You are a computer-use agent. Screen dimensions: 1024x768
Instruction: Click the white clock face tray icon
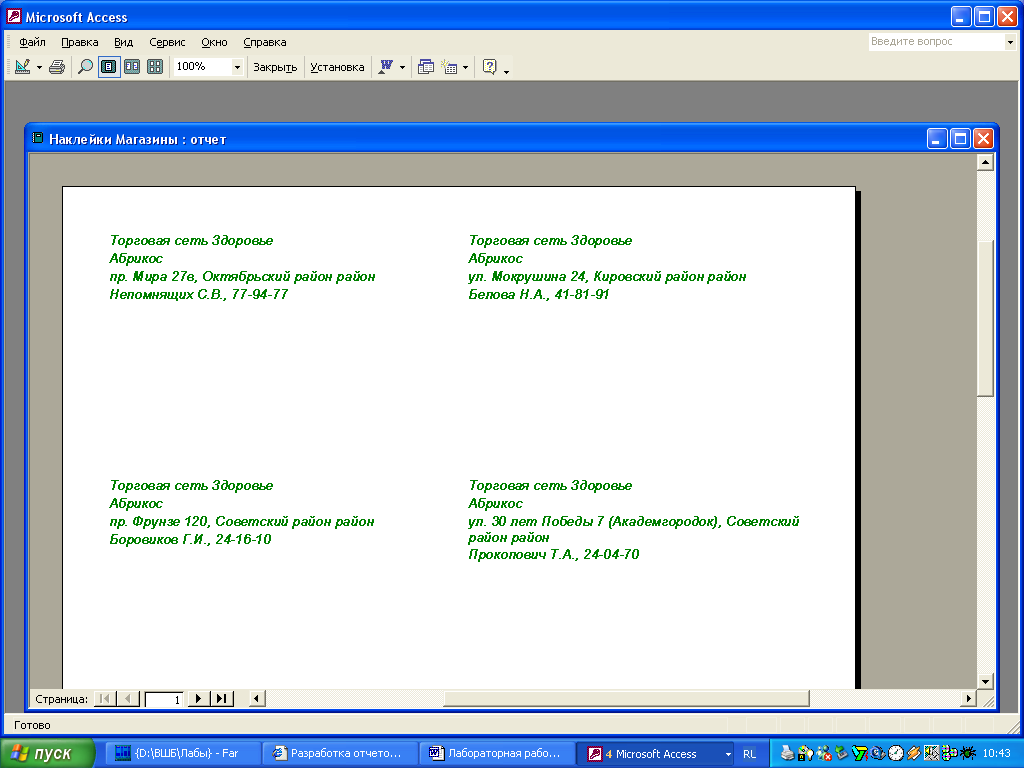(x=895, y=753)
